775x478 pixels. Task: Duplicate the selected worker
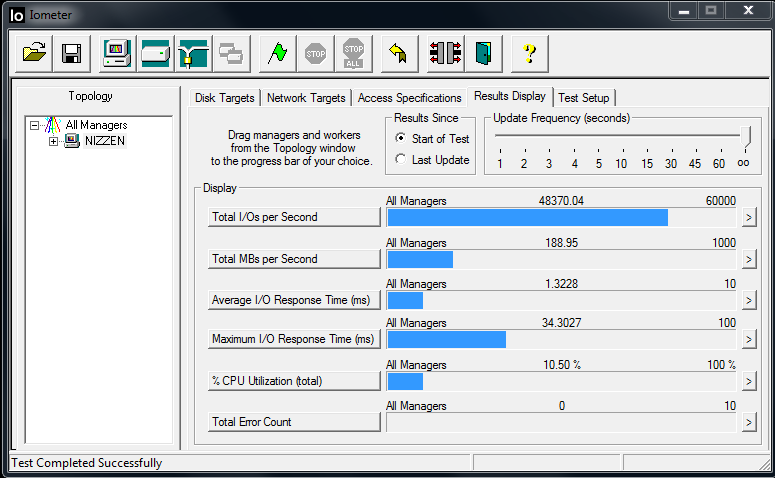click(x=231, y=53)
